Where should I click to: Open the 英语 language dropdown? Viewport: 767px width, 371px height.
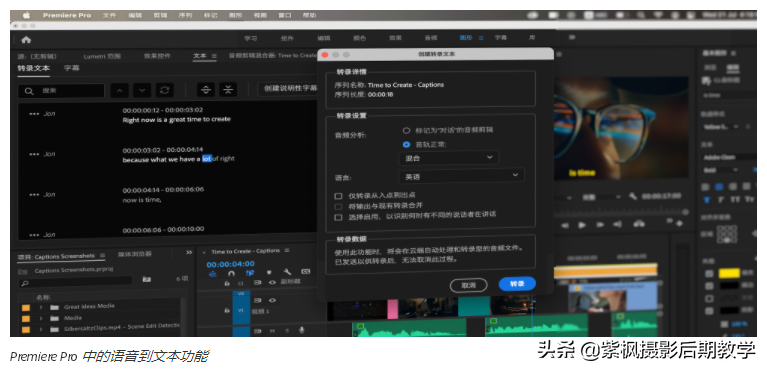point(461,175)
